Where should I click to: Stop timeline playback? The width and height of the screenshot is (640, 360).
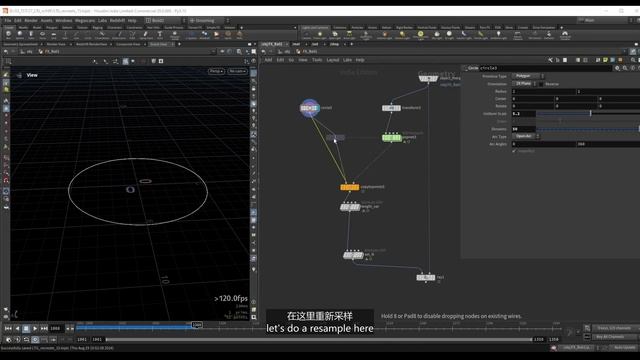(x=26, y=328)
